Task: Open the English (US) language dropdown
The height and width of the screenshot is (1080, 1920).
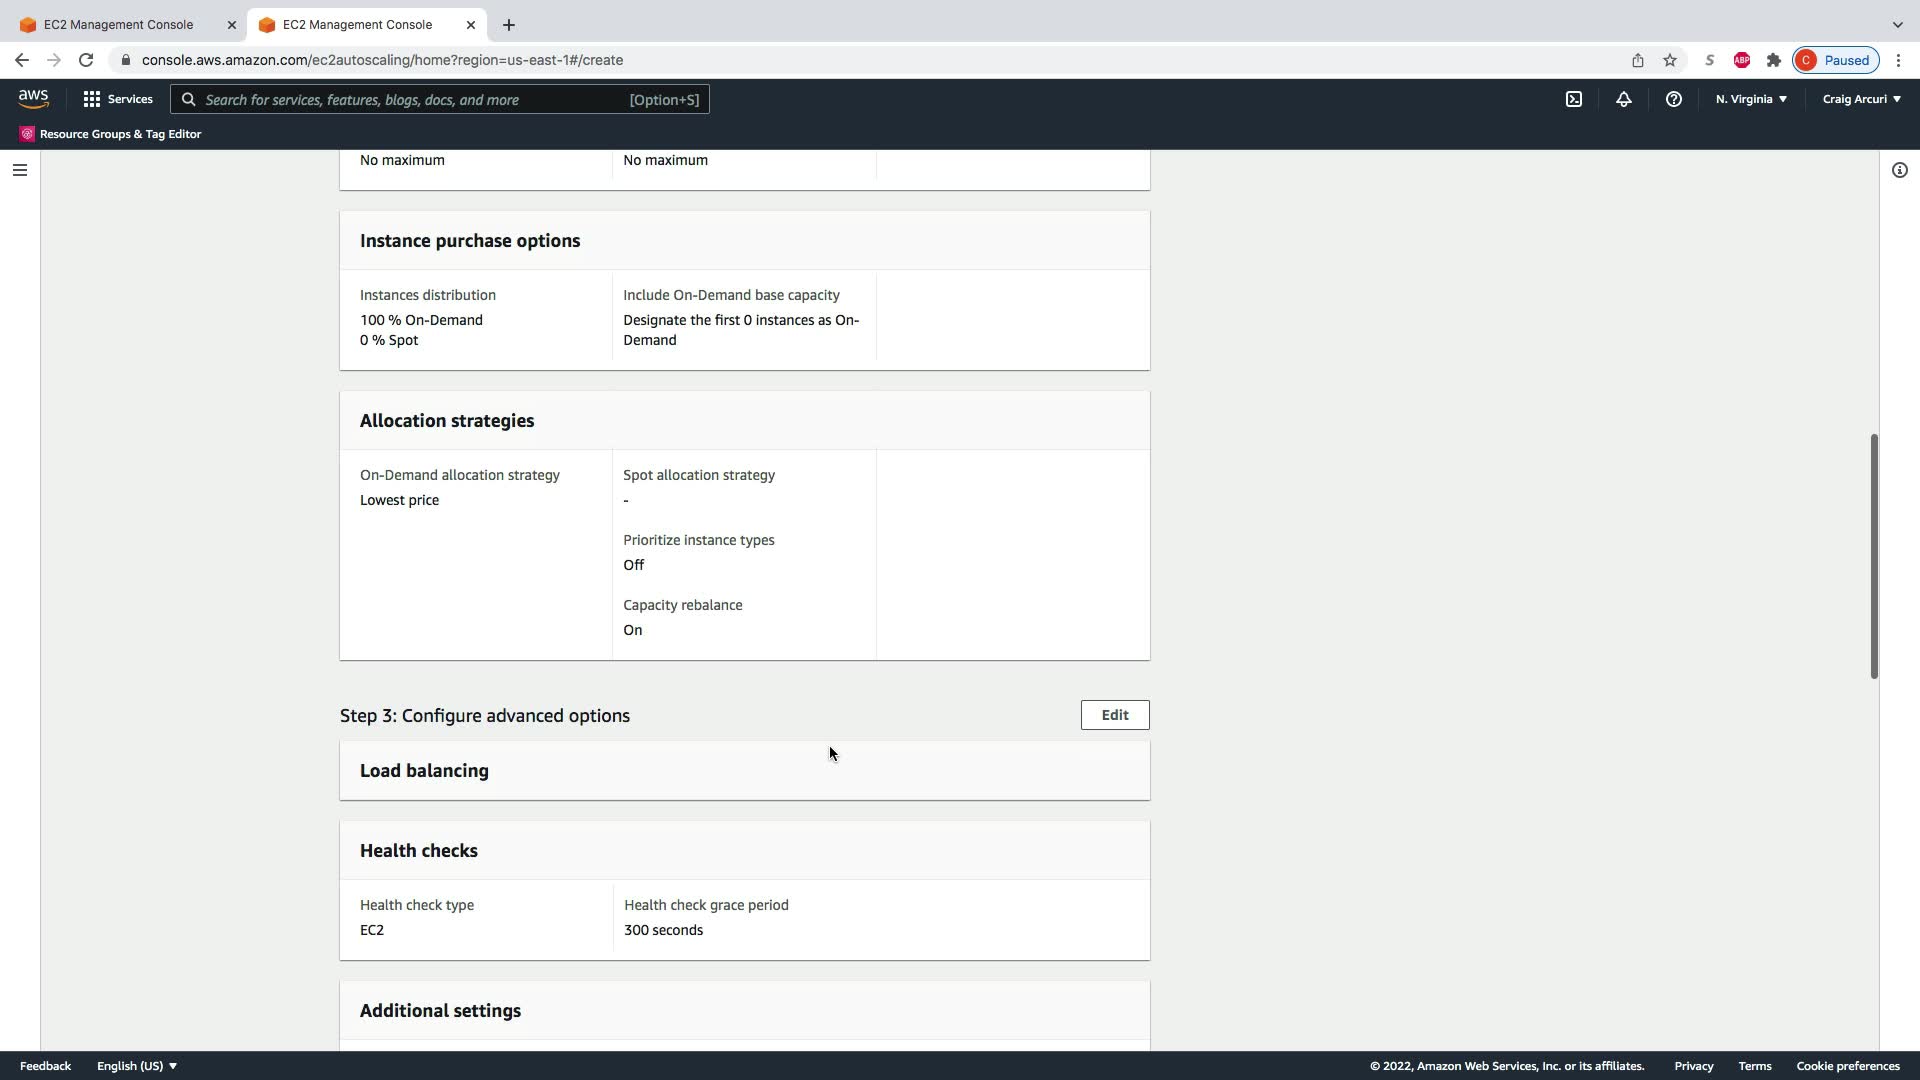Action: point(137,1066)
